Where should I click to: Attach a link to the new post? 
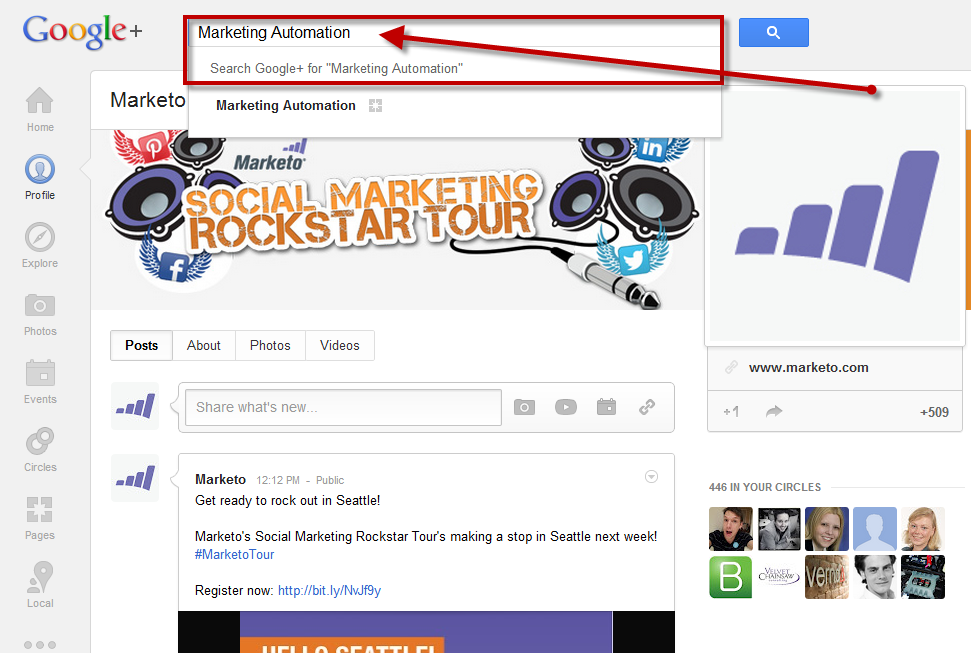pos(647,407)
